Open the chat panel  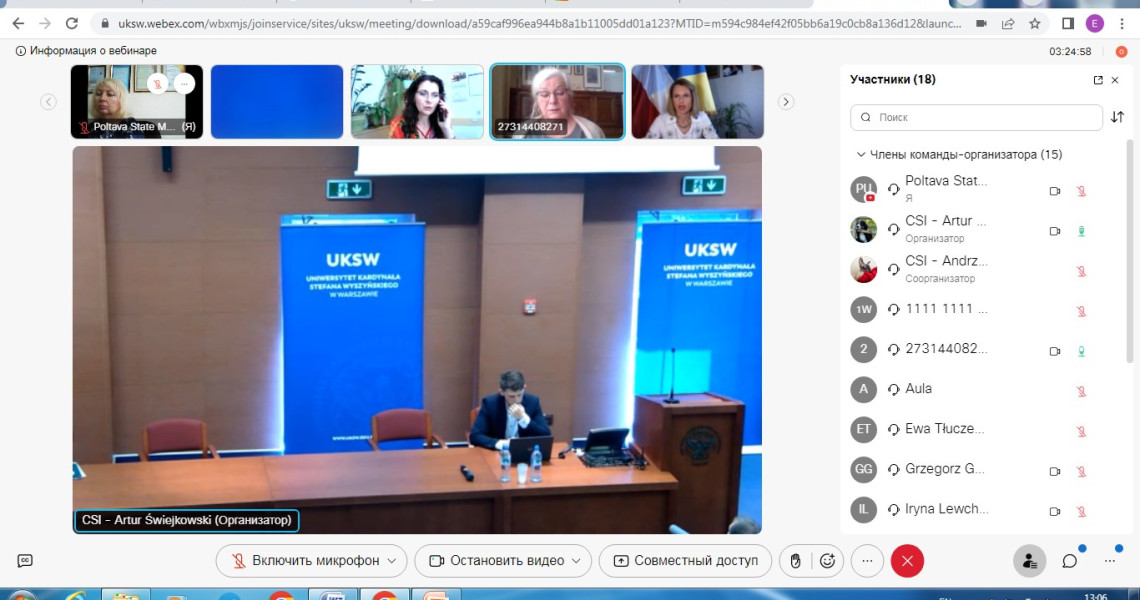tap(1069, 561)
